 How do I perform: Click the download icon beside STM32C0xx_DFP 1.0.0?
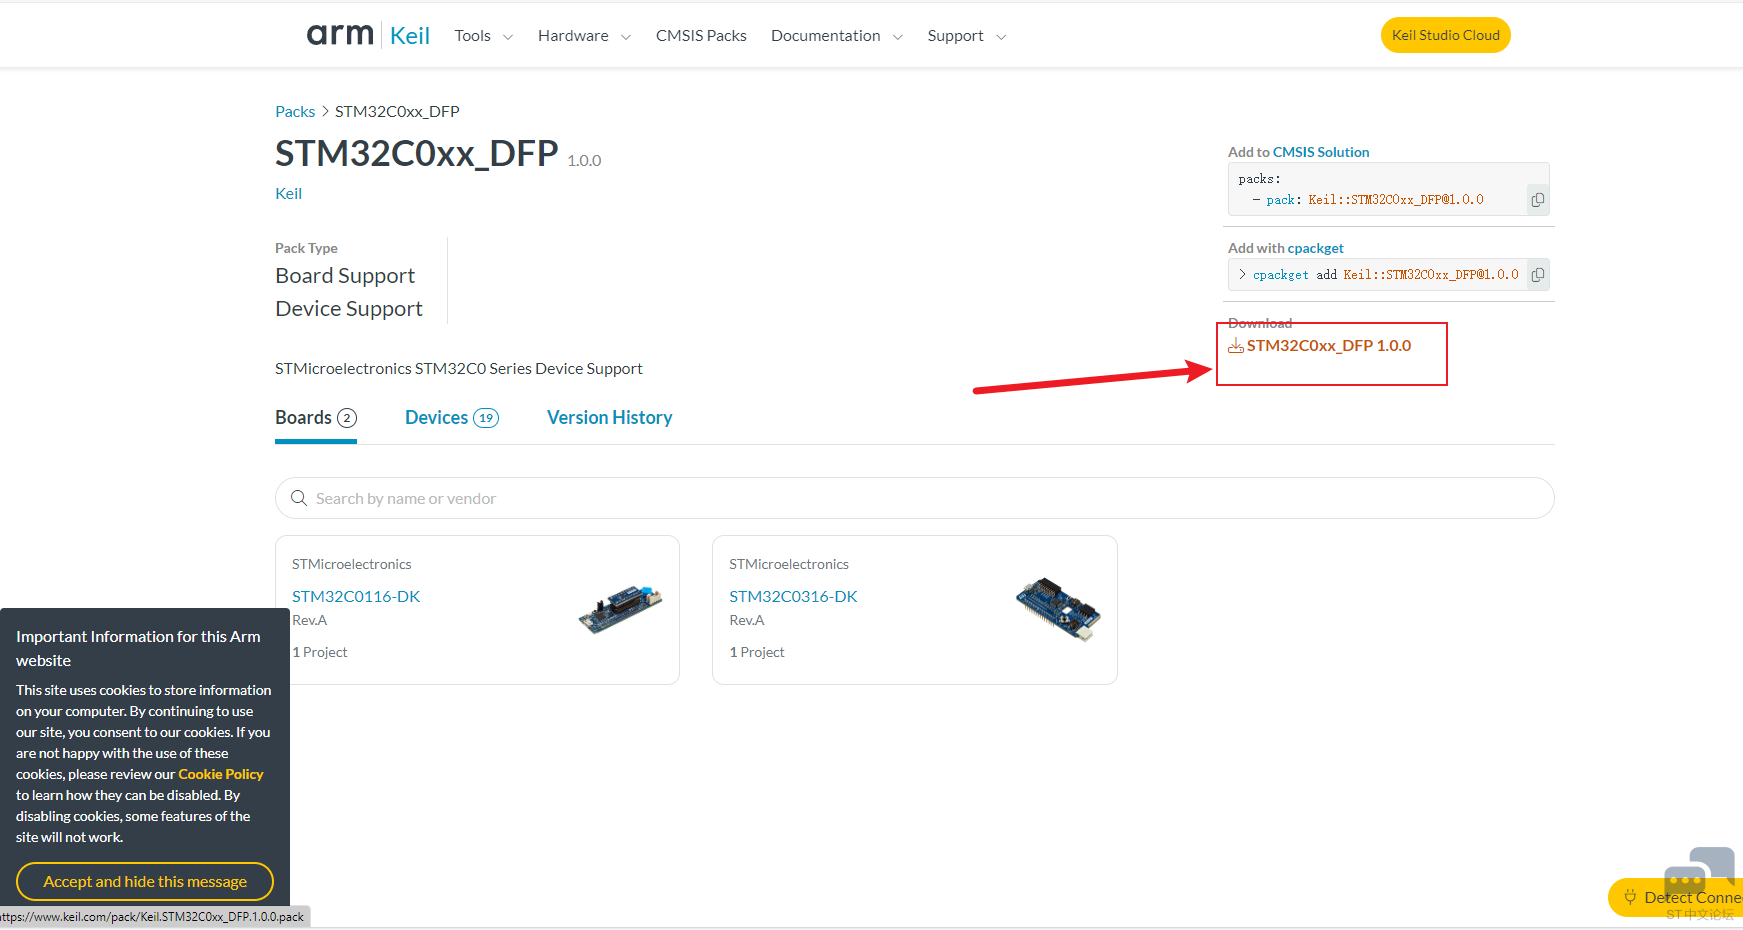1236,346
